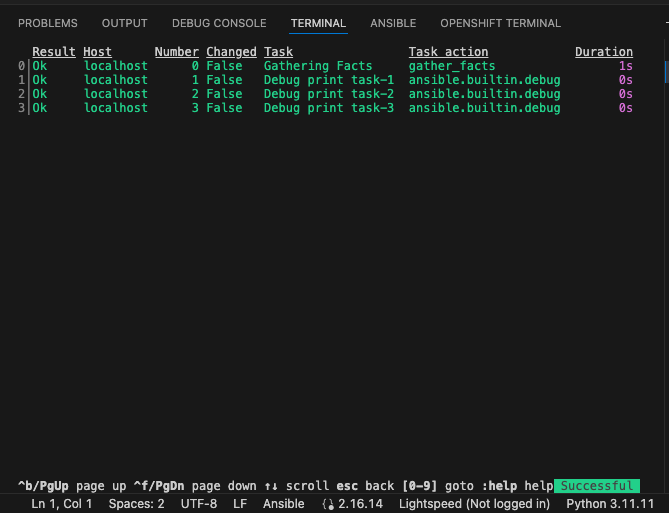Change file encoding UTF-8
The width and height of the screenshot is (669, 513).
point(199,504)
